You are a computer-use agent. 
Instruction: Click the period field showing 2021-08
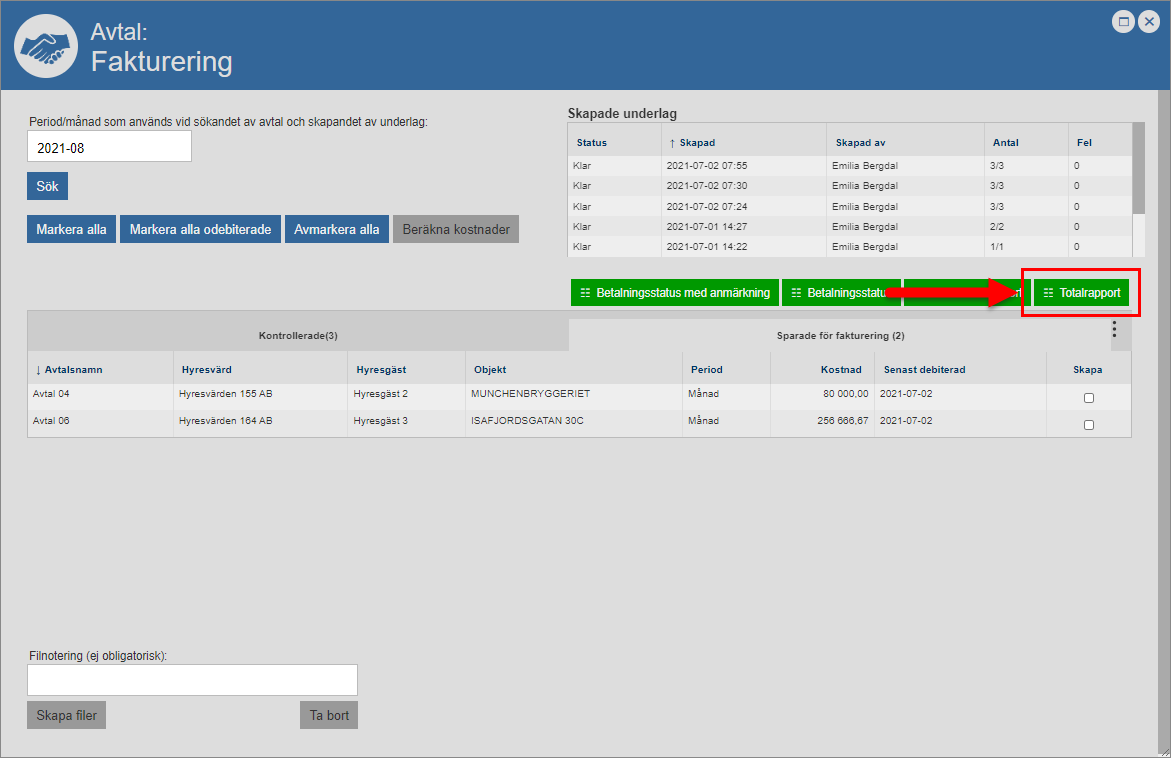109,147
